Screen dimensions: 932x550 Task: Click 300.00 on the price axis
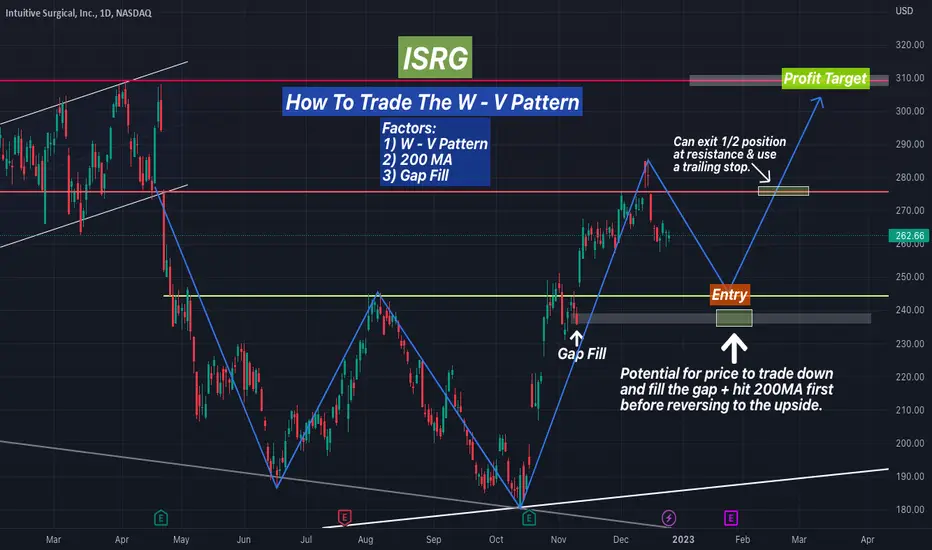pyautogui.click(x=909, y=111)
